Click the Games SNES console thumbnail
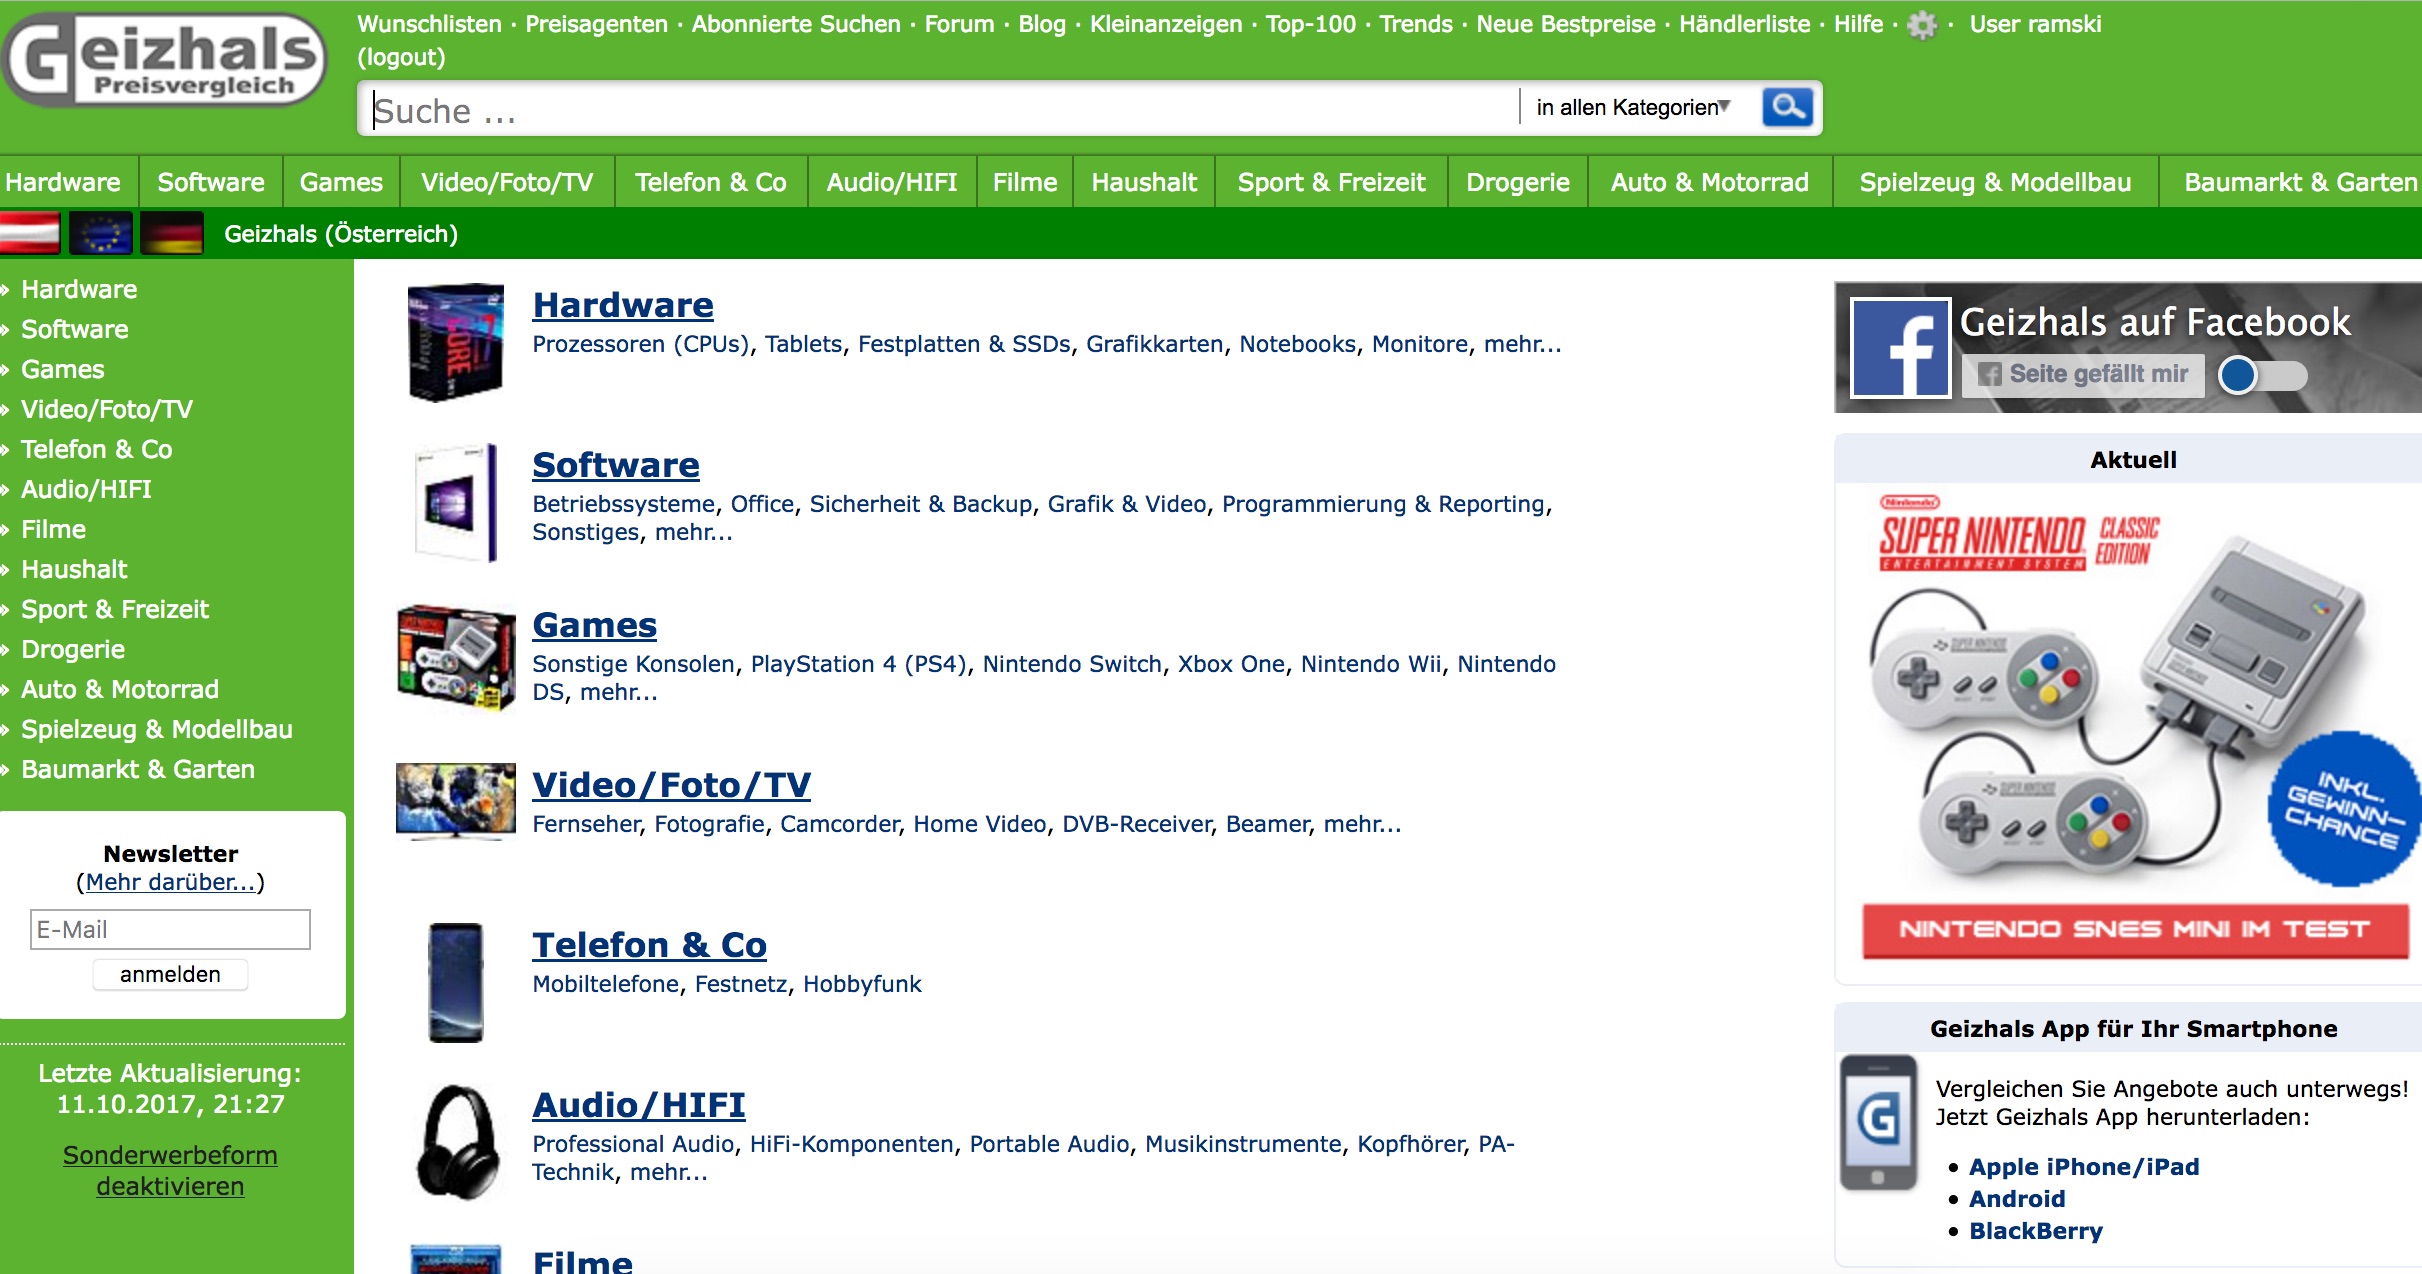This screenshot has height=1274, width=2422. coord(456,657)
